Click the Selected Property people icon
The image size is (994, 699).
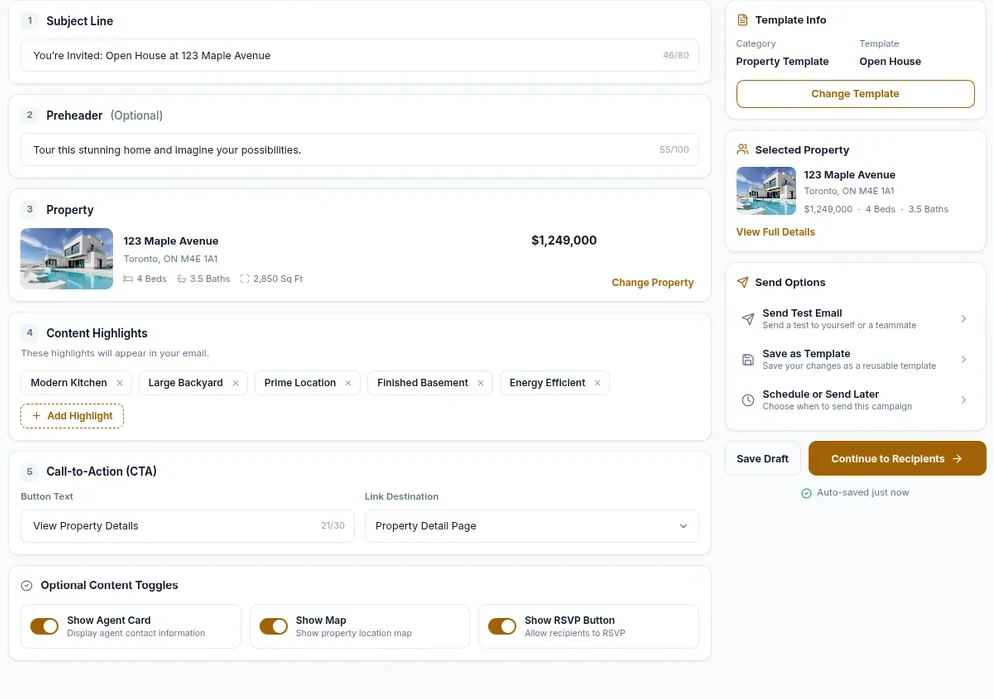742,150
